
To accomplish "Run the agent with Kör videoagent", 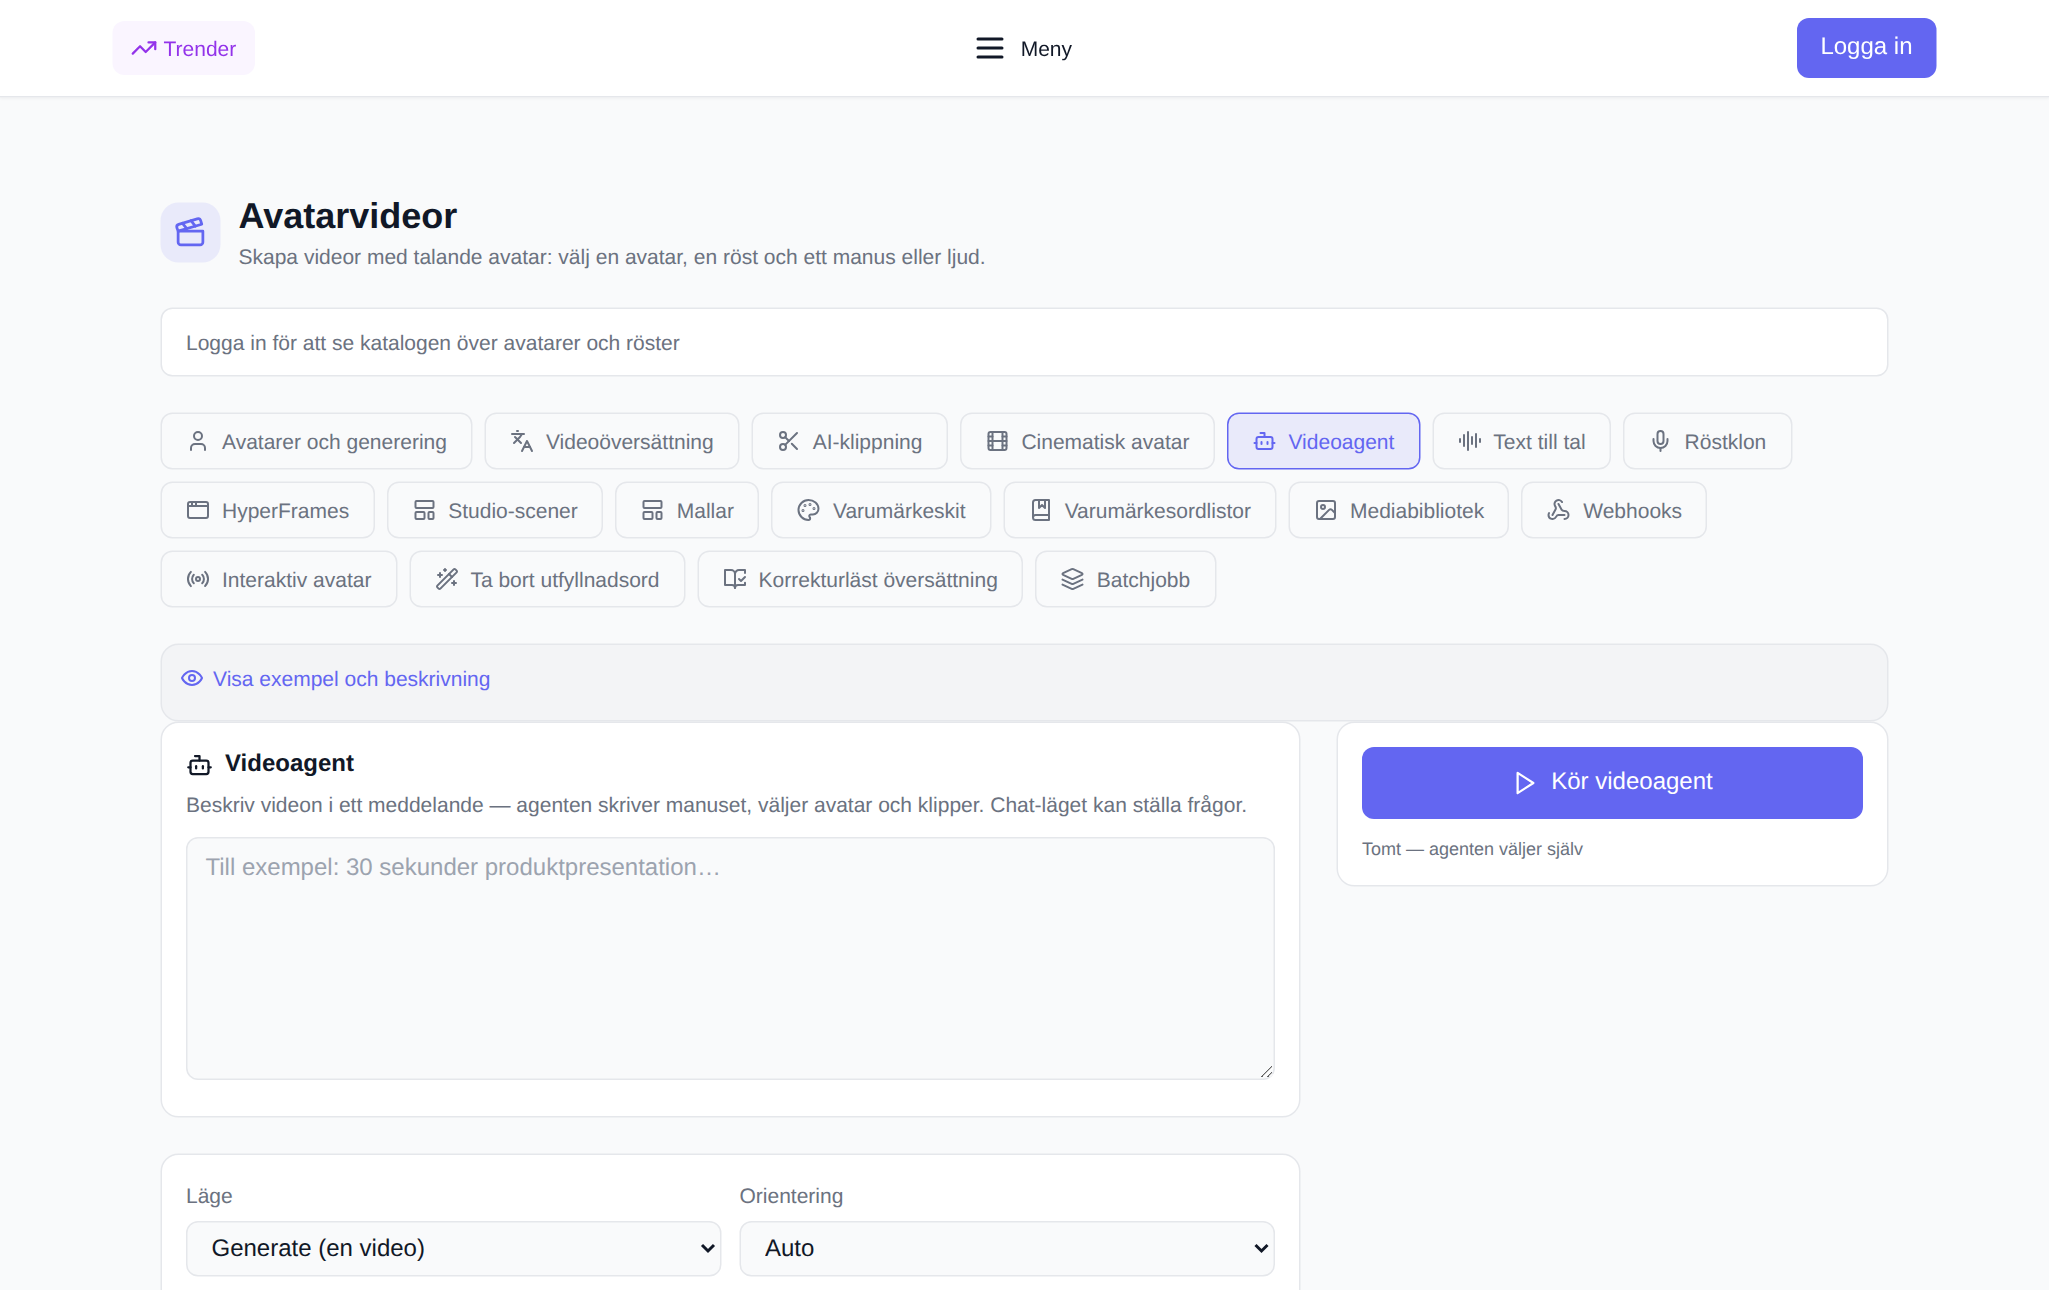I will pos(1612,782).
